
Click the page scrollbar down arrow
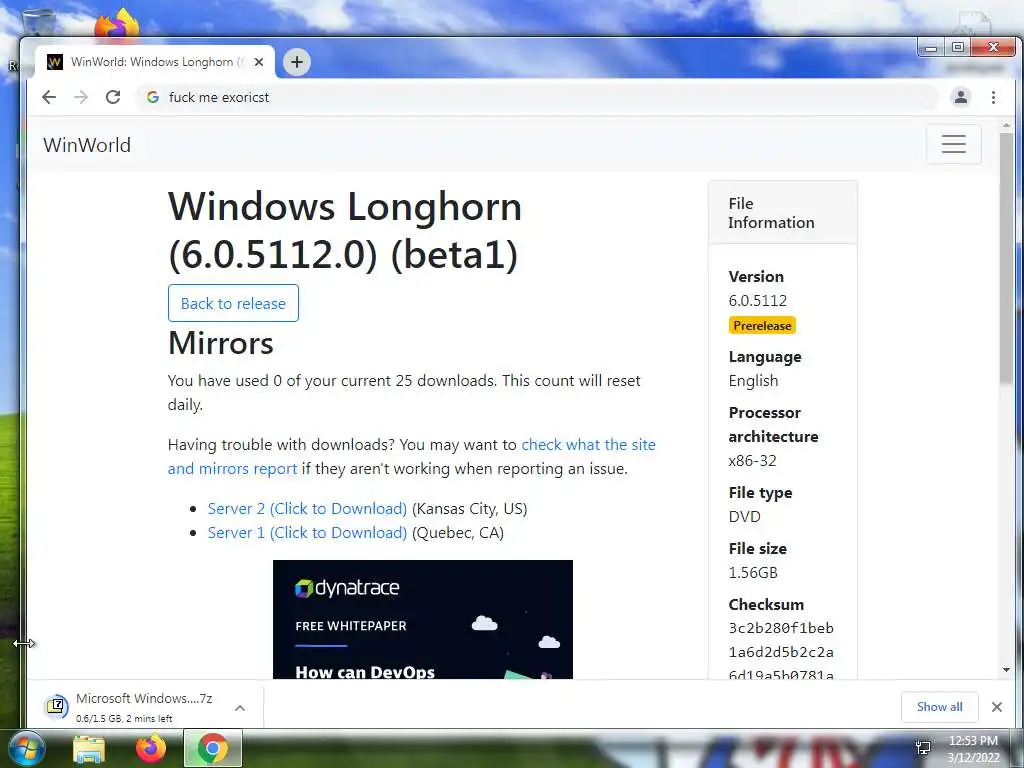pos(1006,670)
